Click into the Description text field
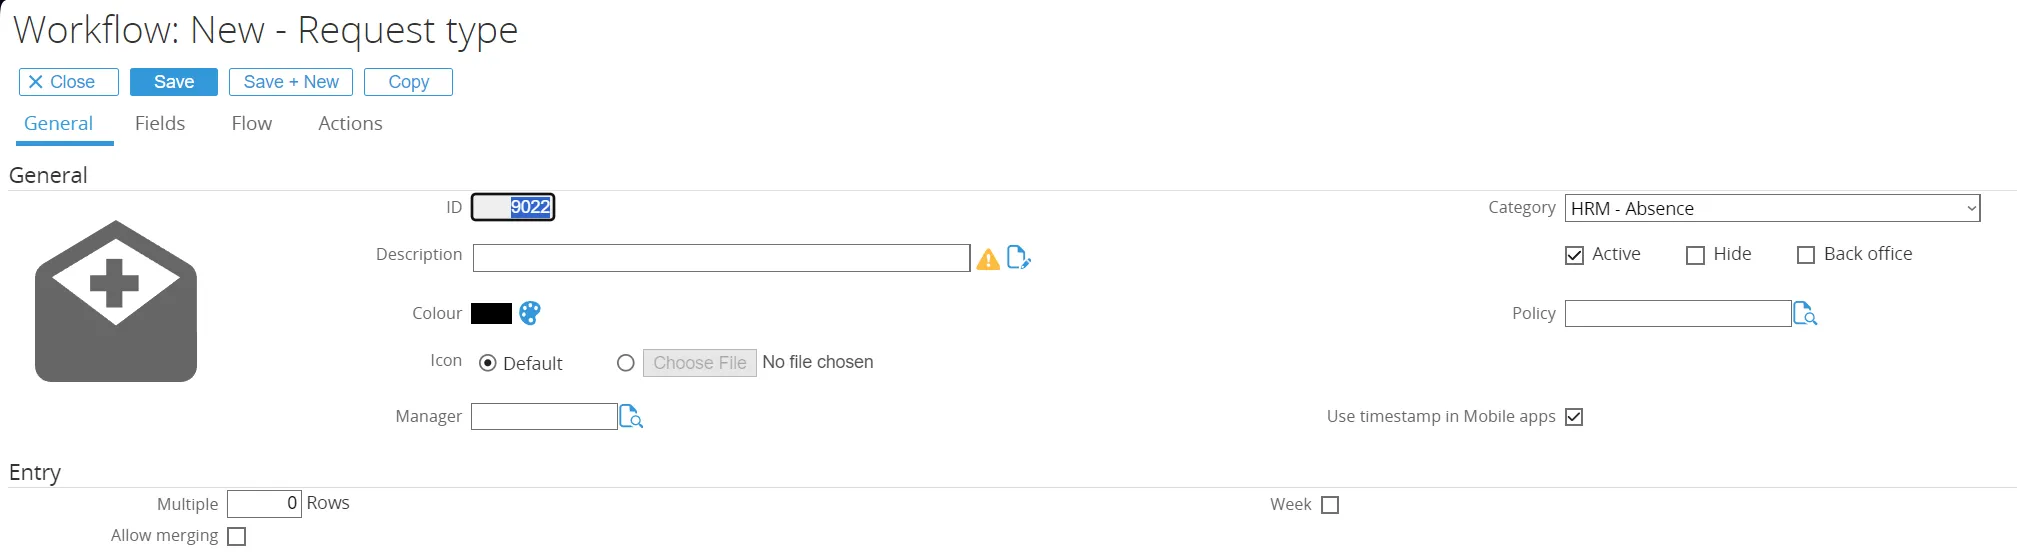 point(721,258)
